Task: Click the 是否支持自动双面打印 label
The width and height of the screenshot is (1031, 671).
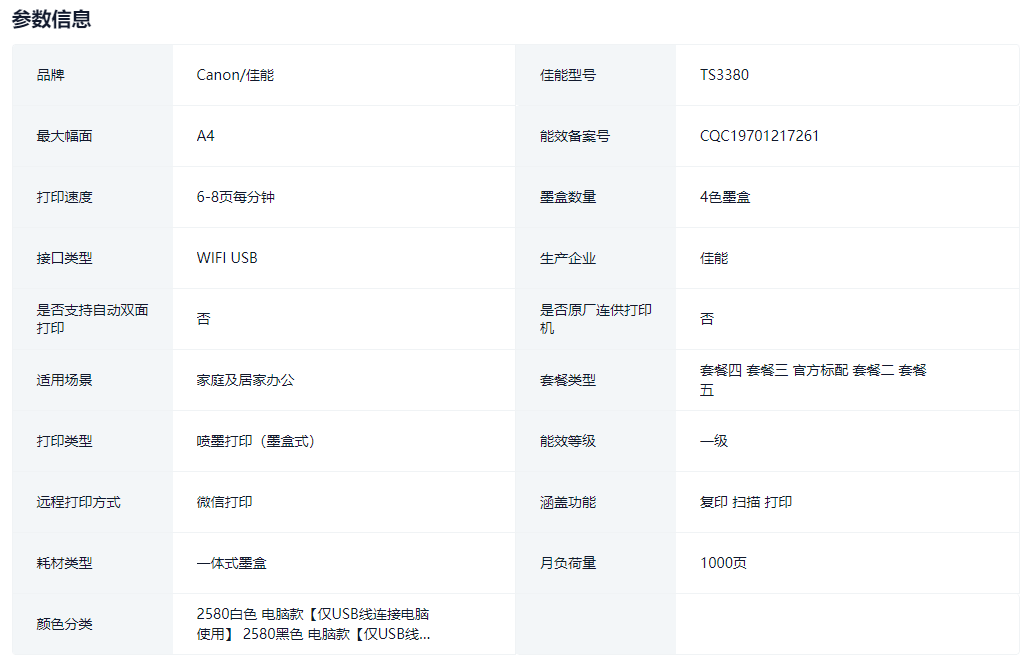Action: 92,319
